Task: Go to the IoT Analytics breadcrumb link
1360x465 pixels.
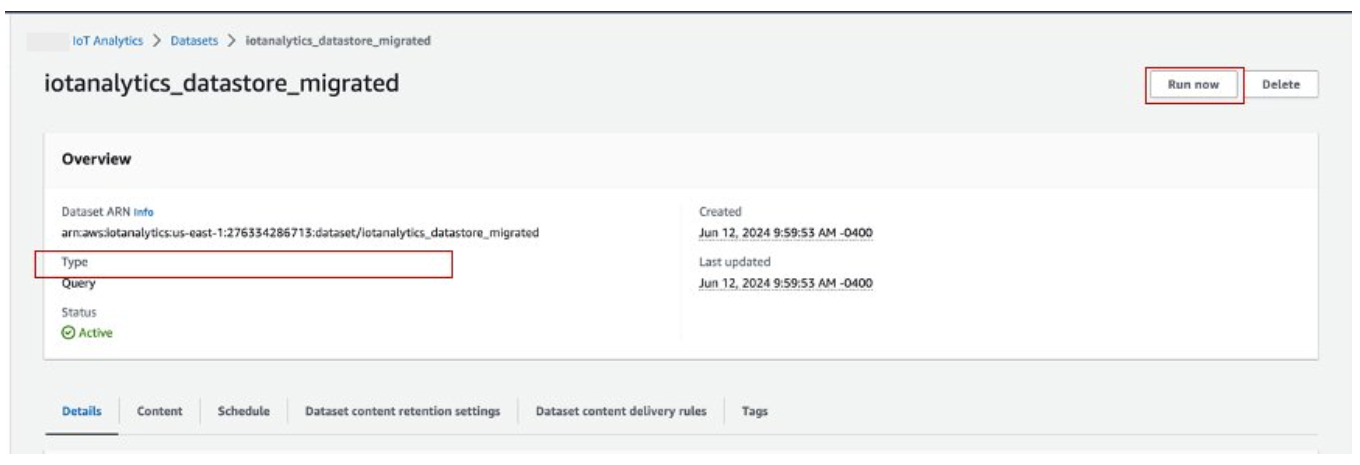Action: (110, 40)
